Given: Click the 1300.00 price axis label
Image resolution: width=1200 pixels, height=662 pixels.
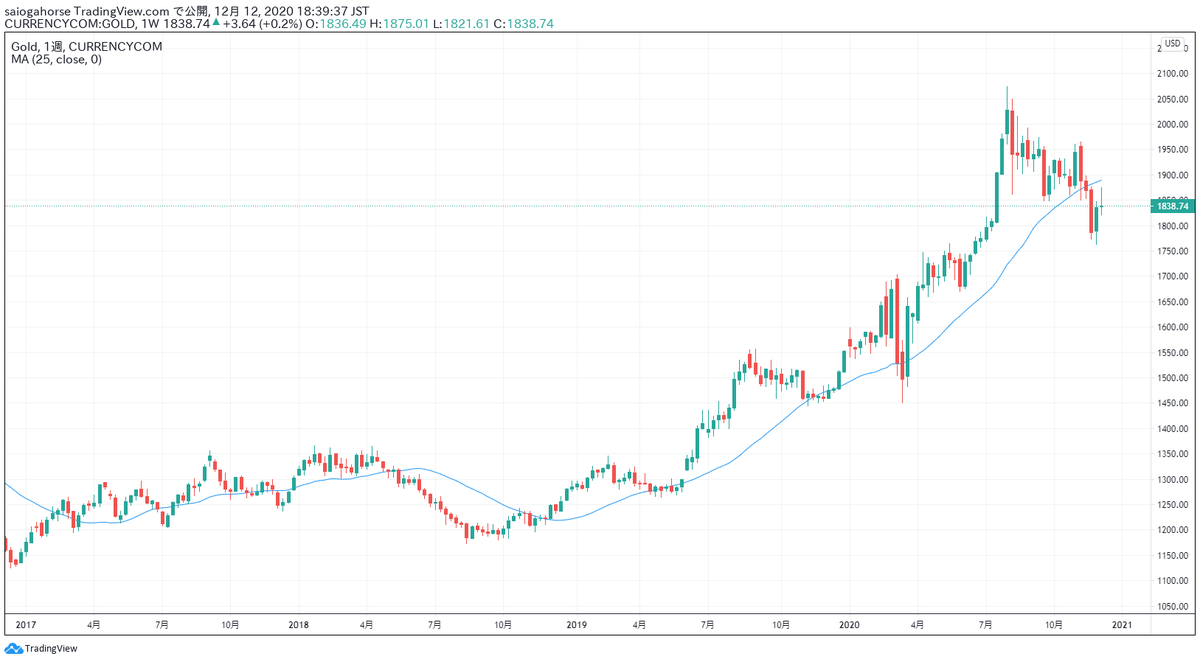Looking at the screenshot, I should pos(1171,479).
